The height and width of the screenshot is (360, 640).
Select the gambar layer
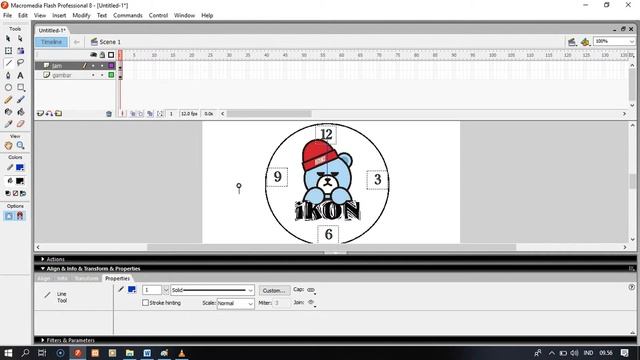click(x=62, y=75)
